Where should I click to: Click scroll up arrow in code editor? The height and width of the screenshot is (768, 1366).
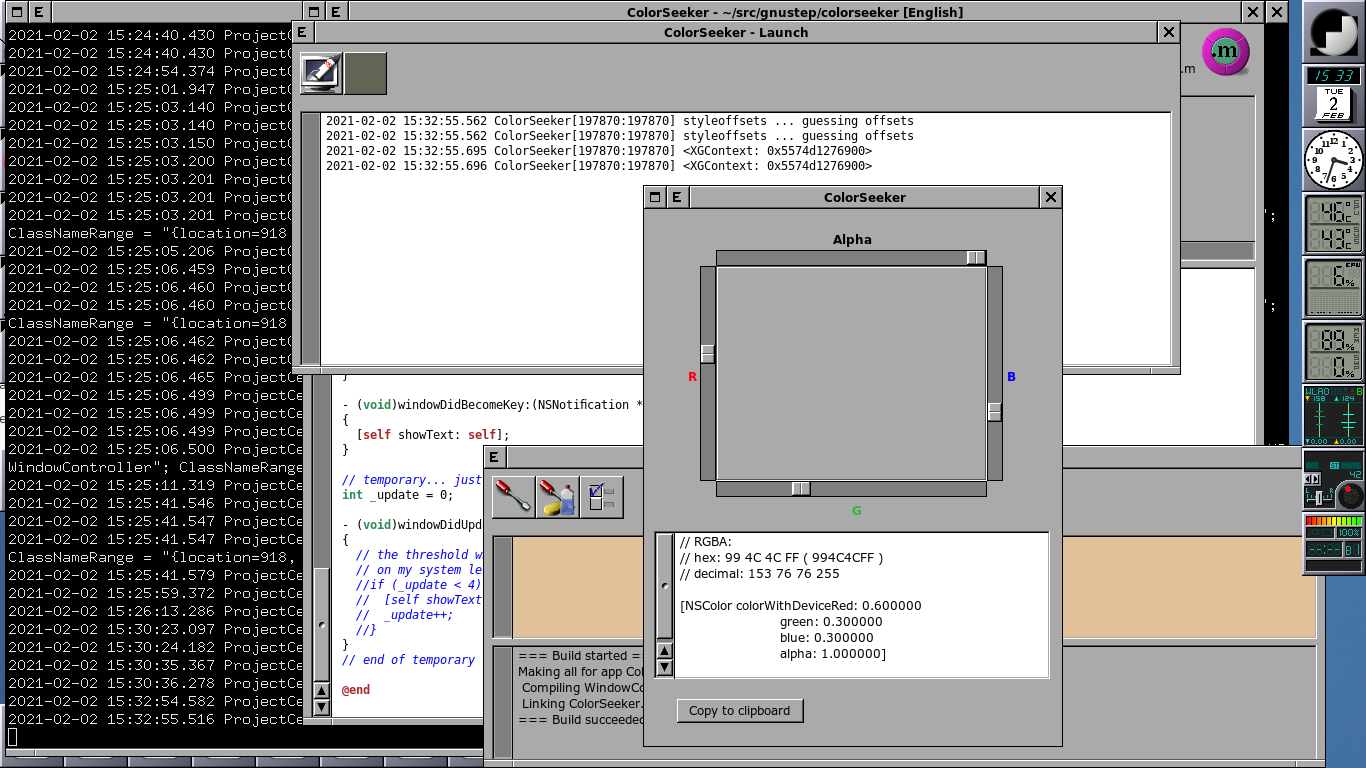tap(321, 691)
